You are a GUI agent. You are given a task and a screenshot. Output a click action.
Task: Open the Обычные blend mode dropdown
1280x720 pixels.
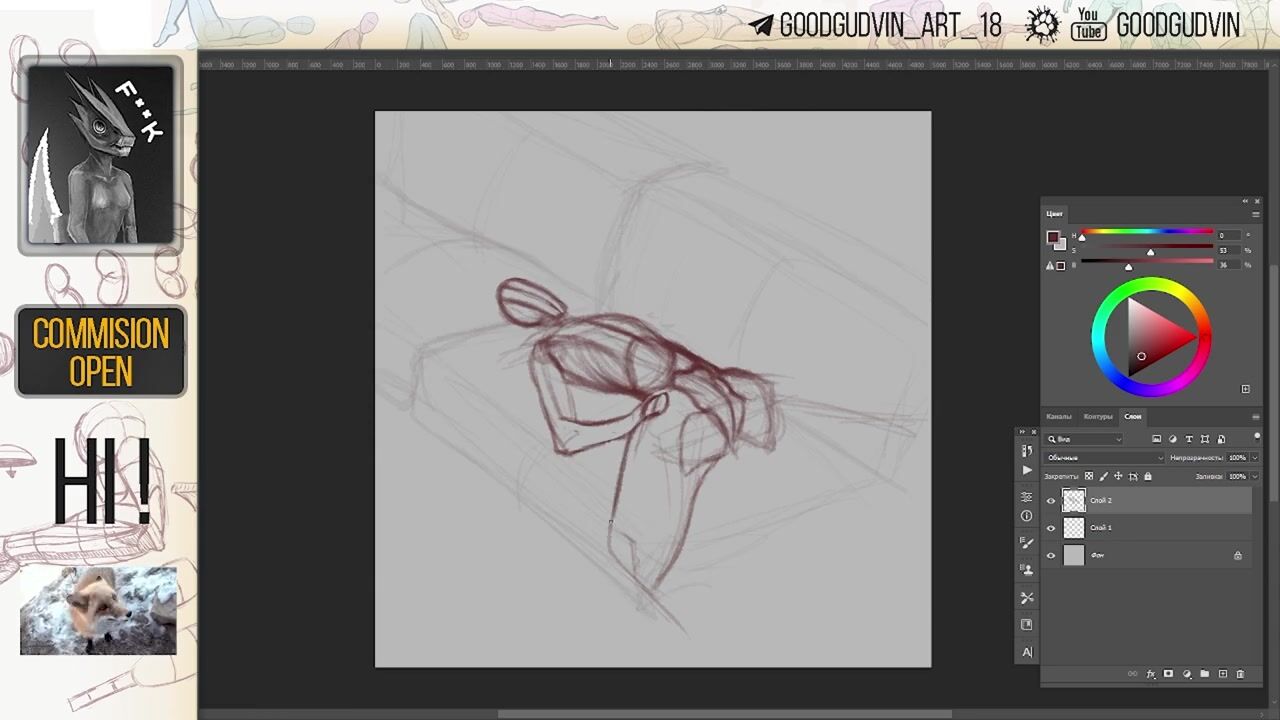pos(1105,458)
